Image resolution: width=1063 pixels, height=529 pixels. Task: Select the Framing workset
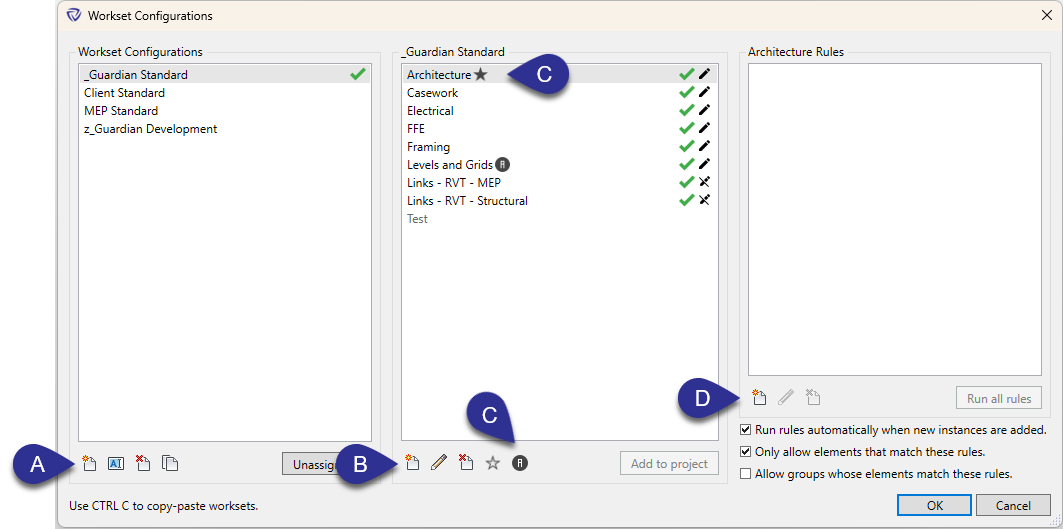point(559,146)
